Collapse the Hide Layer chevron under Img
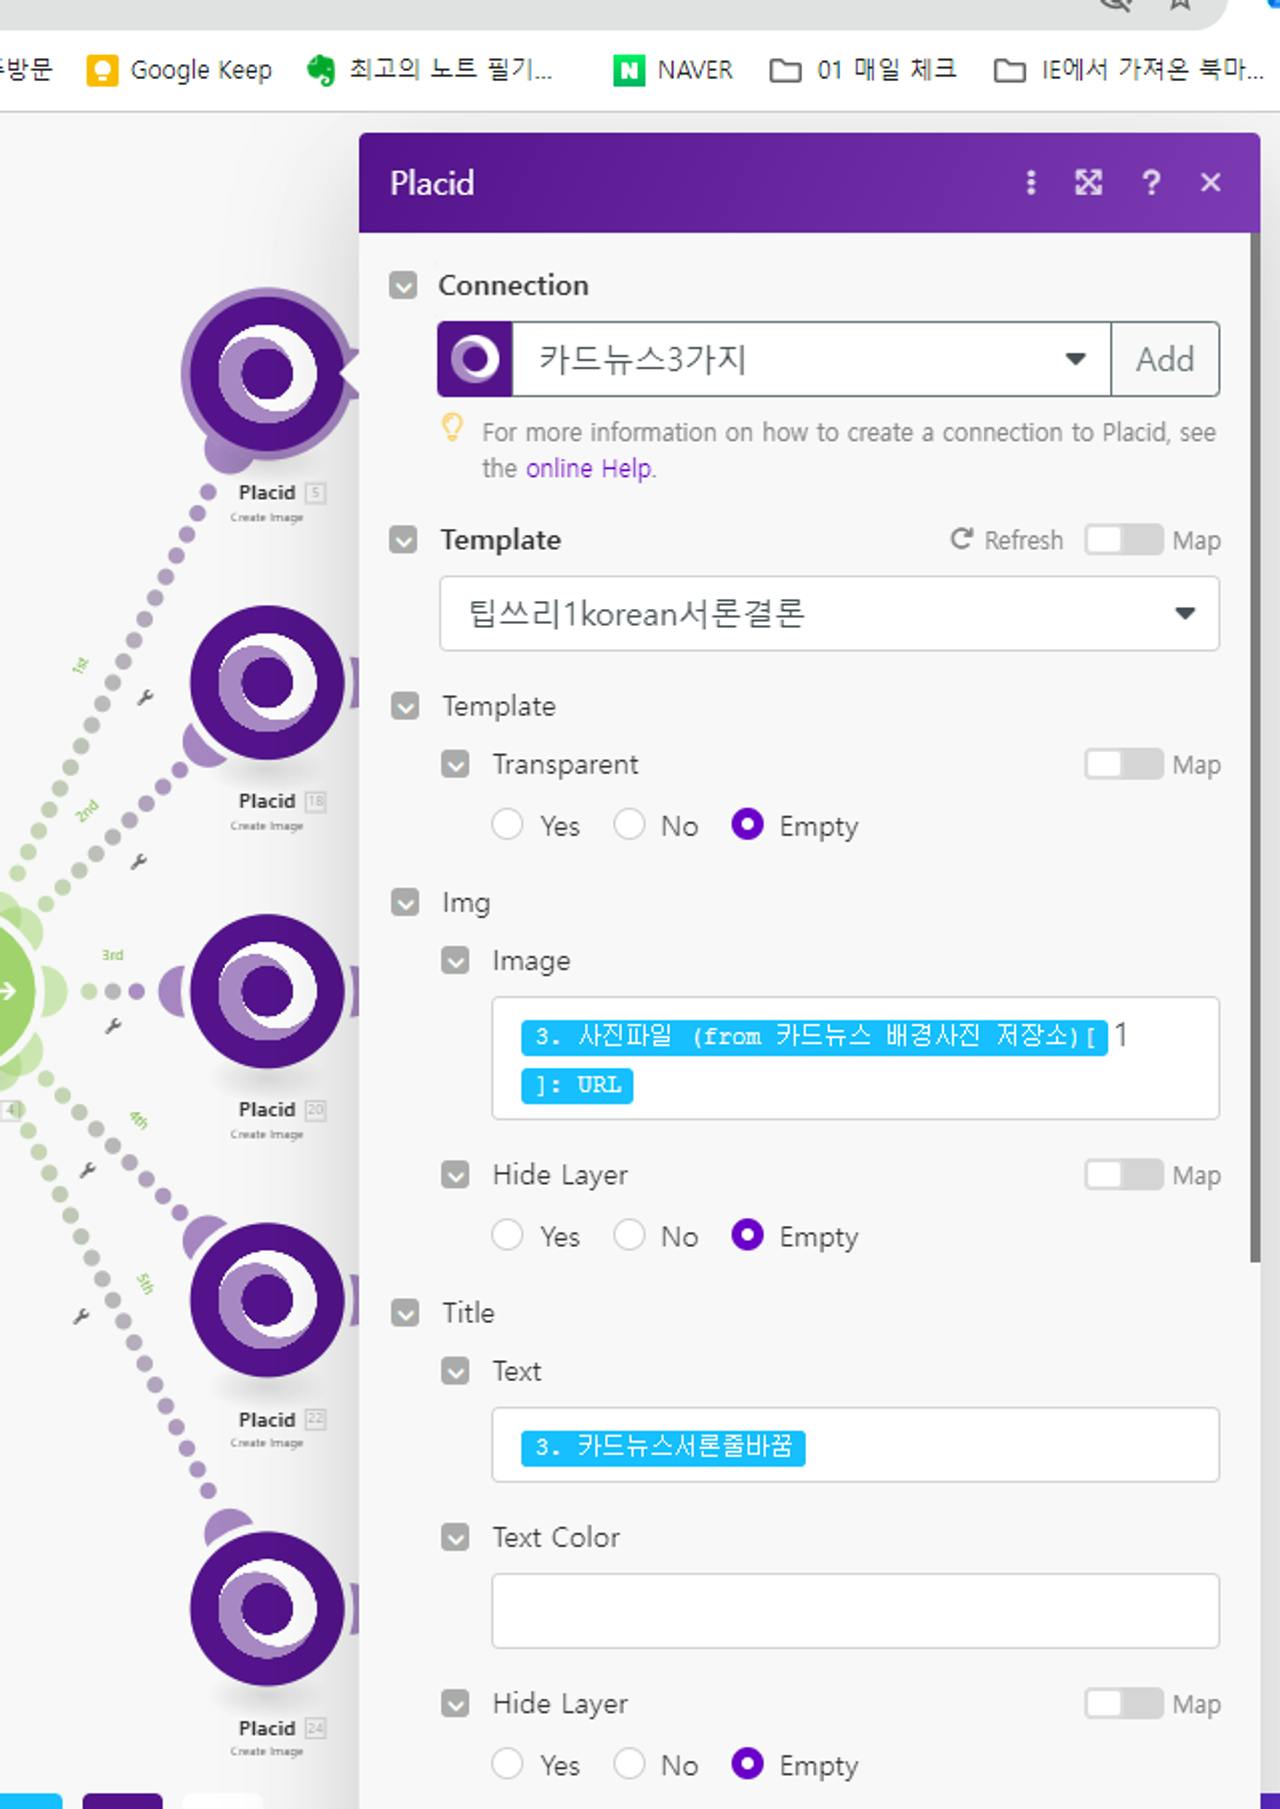 point(455,1175)
